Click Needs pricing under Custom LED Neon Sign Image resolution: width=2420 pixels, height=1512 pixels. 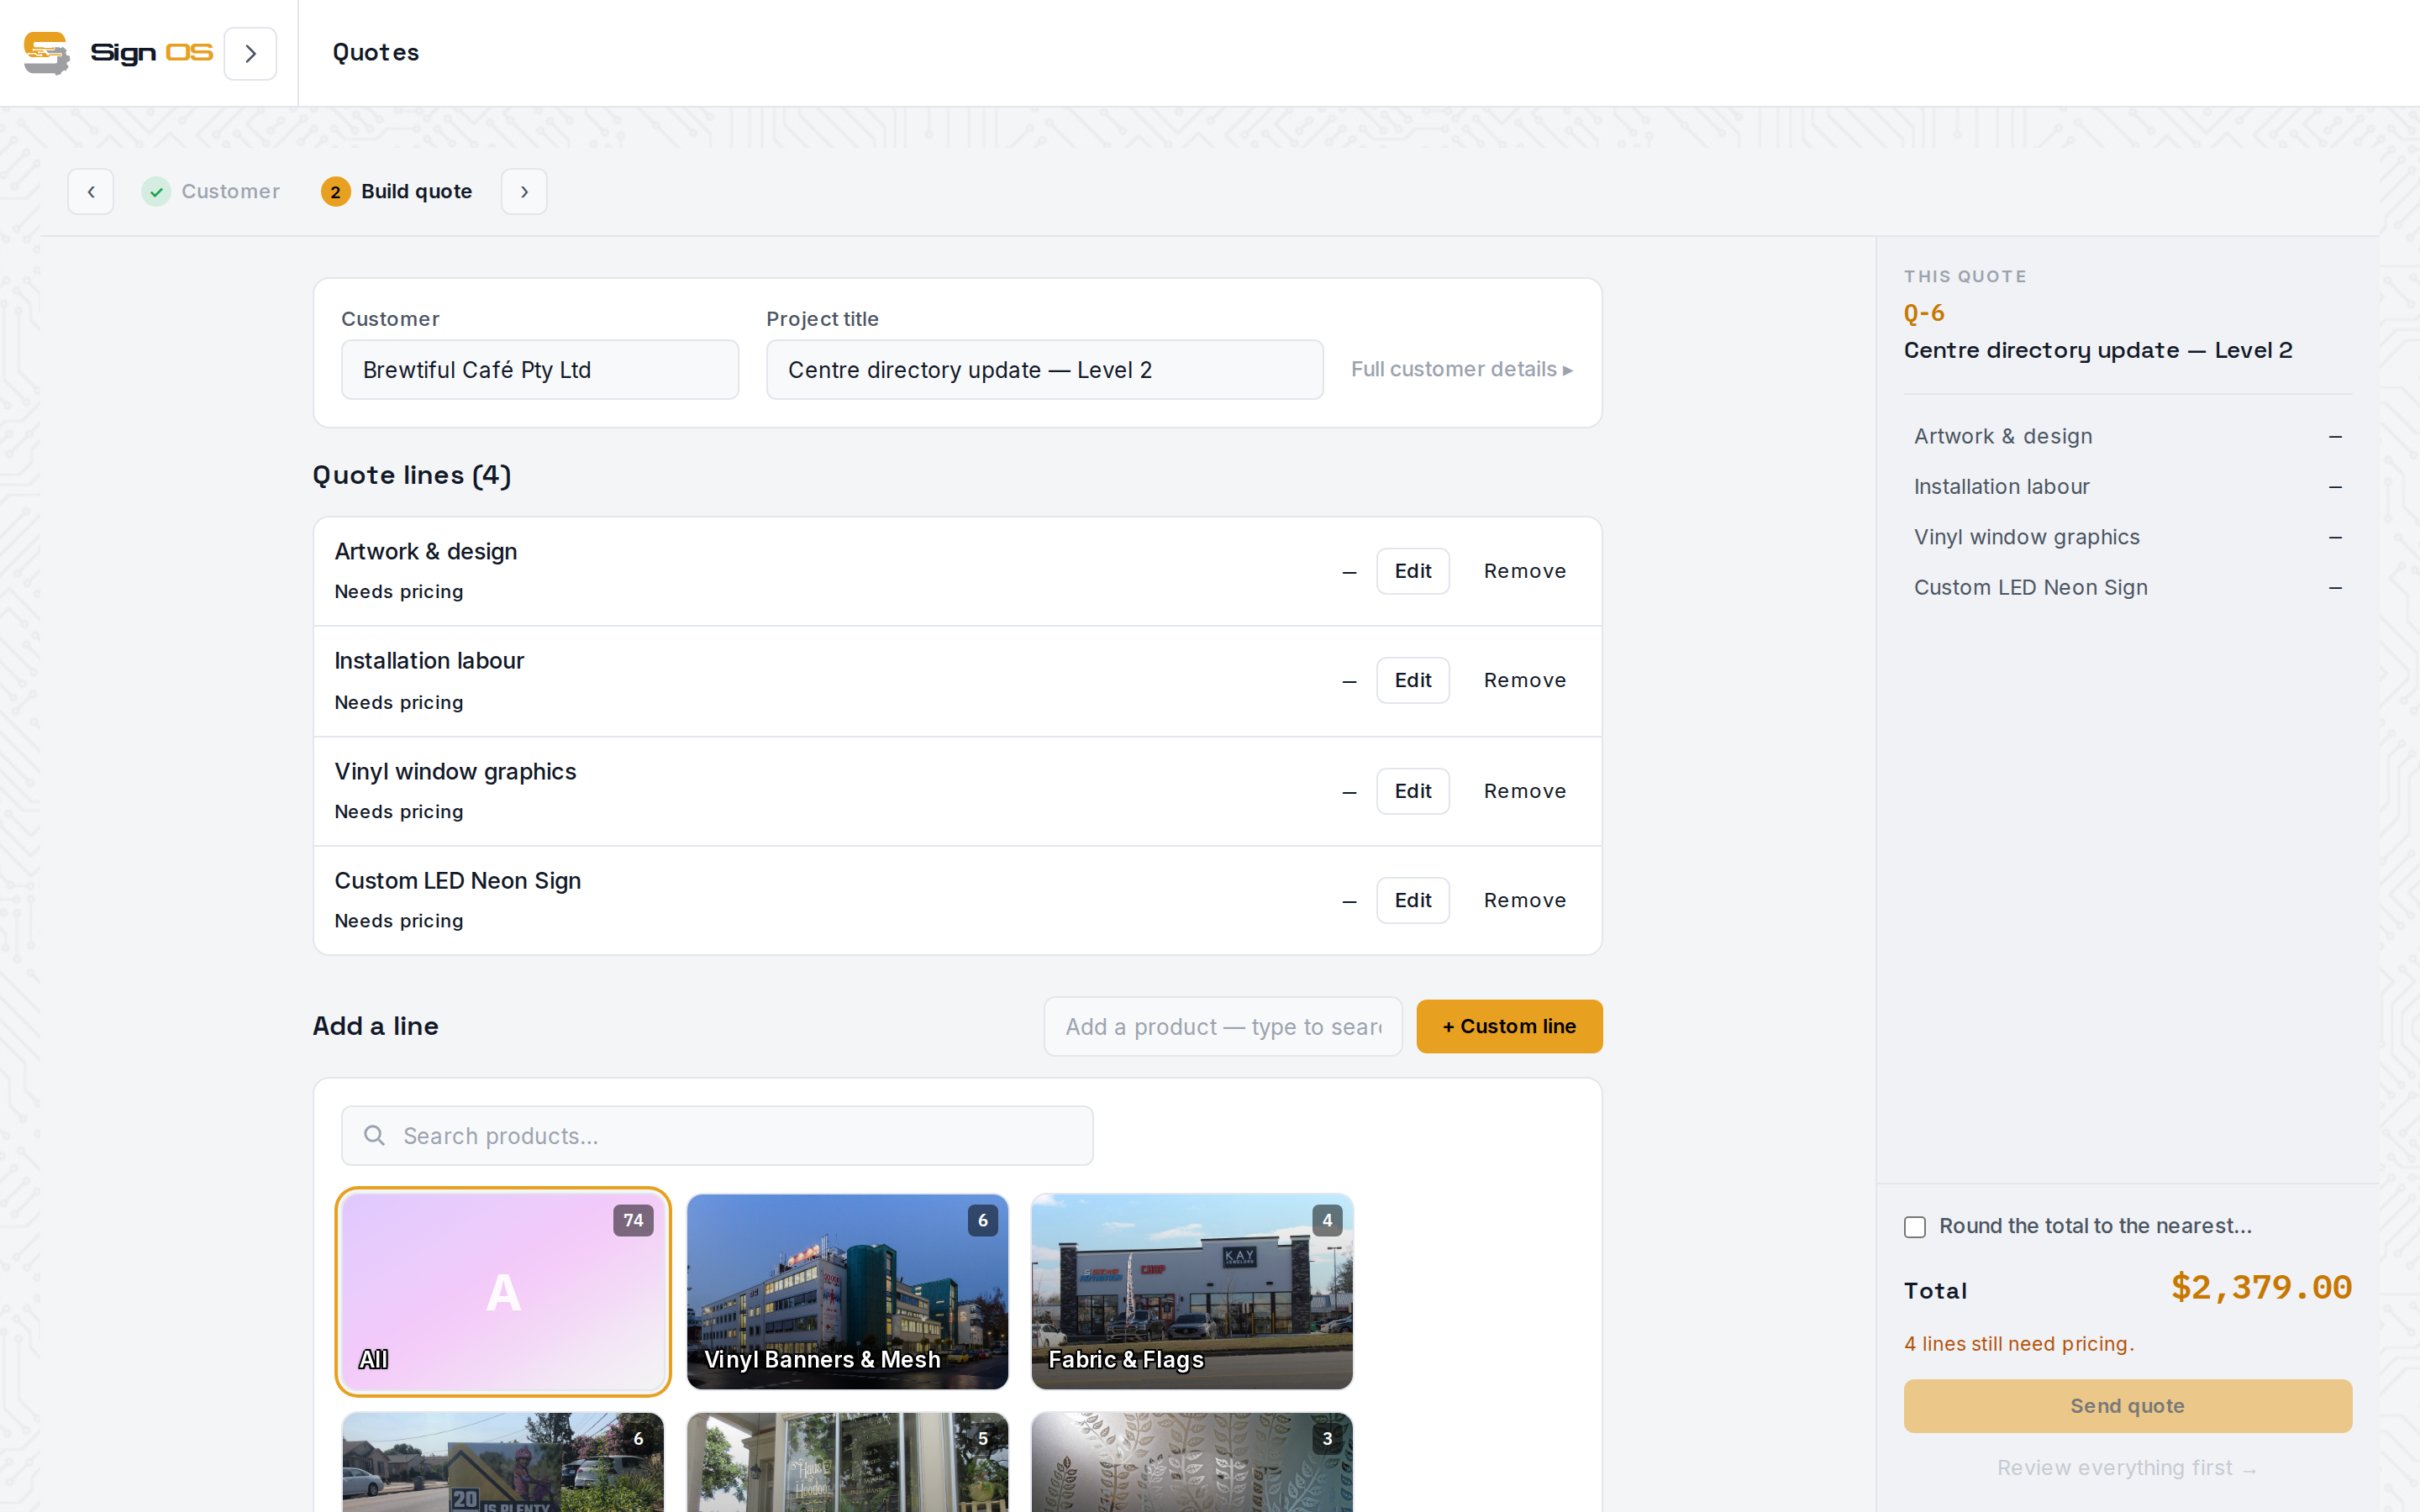click(x=398, y=921)
